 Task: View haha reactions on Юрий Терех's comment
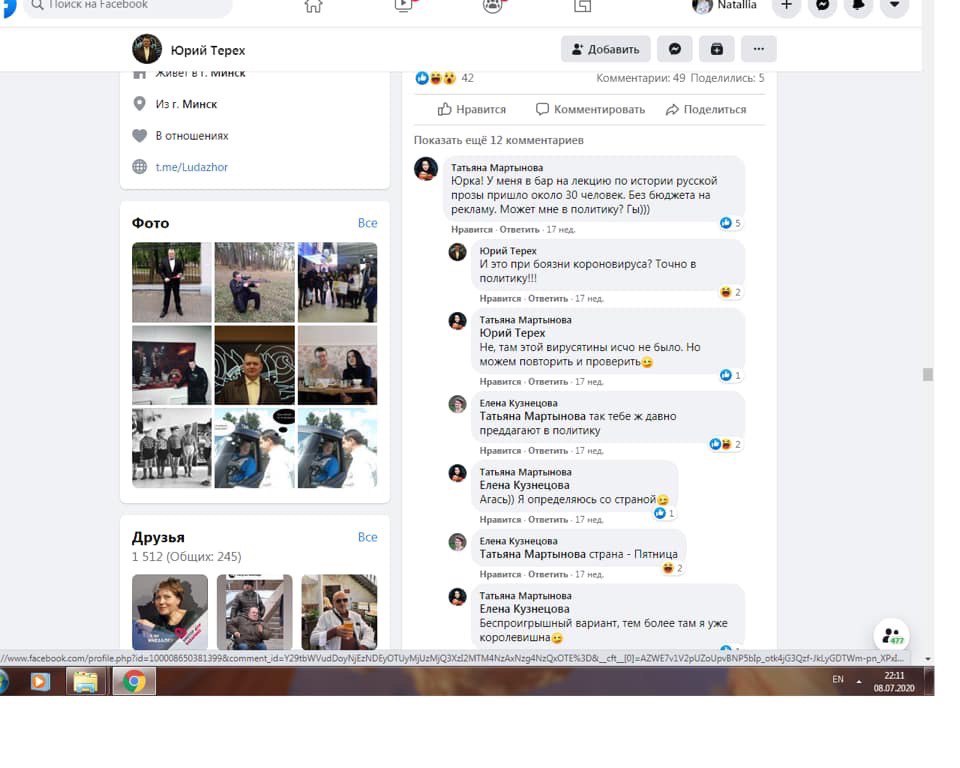coord(730,292)
